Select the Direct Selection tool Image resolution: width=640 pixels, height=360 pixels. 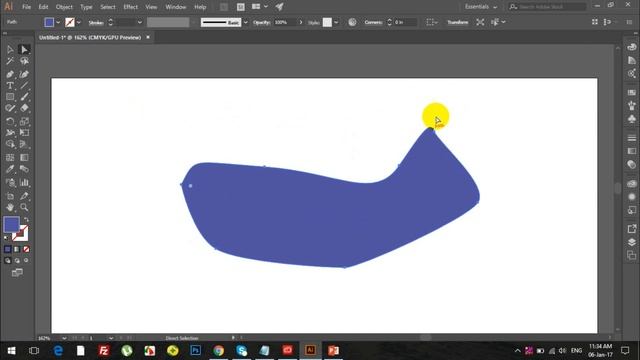[x=24, y=49]
